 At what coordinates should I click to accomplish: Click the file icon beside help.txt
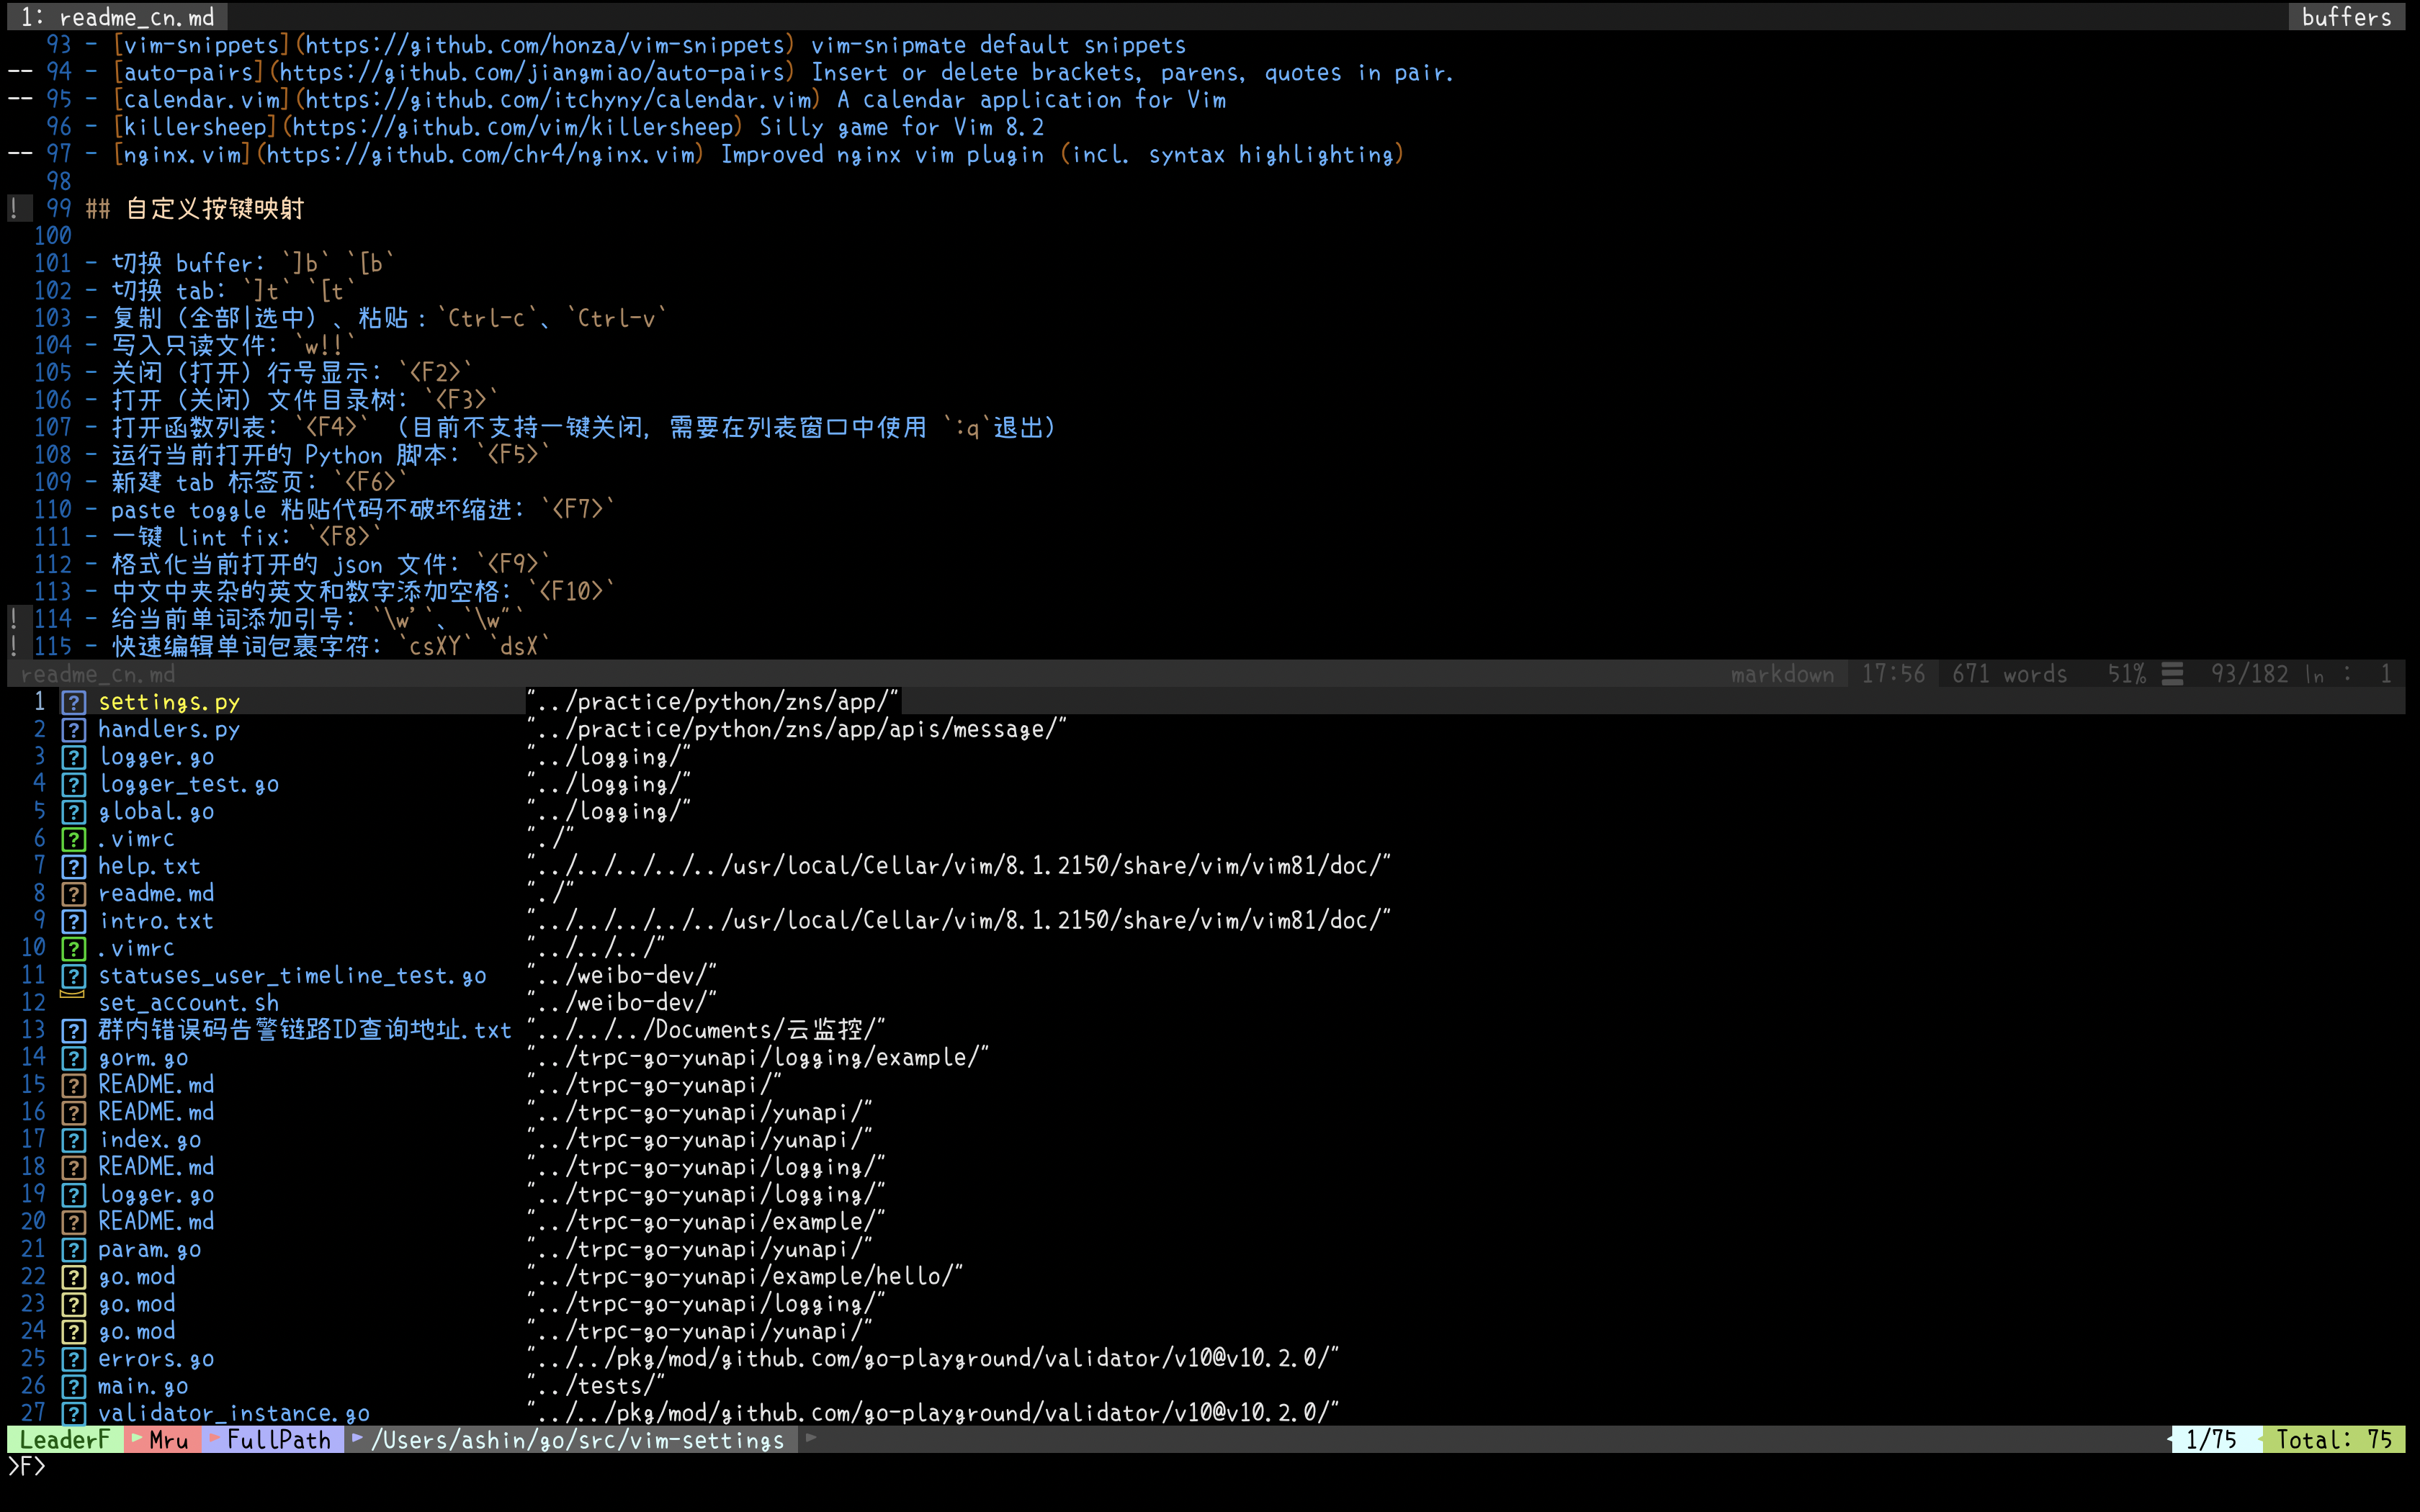74,867
